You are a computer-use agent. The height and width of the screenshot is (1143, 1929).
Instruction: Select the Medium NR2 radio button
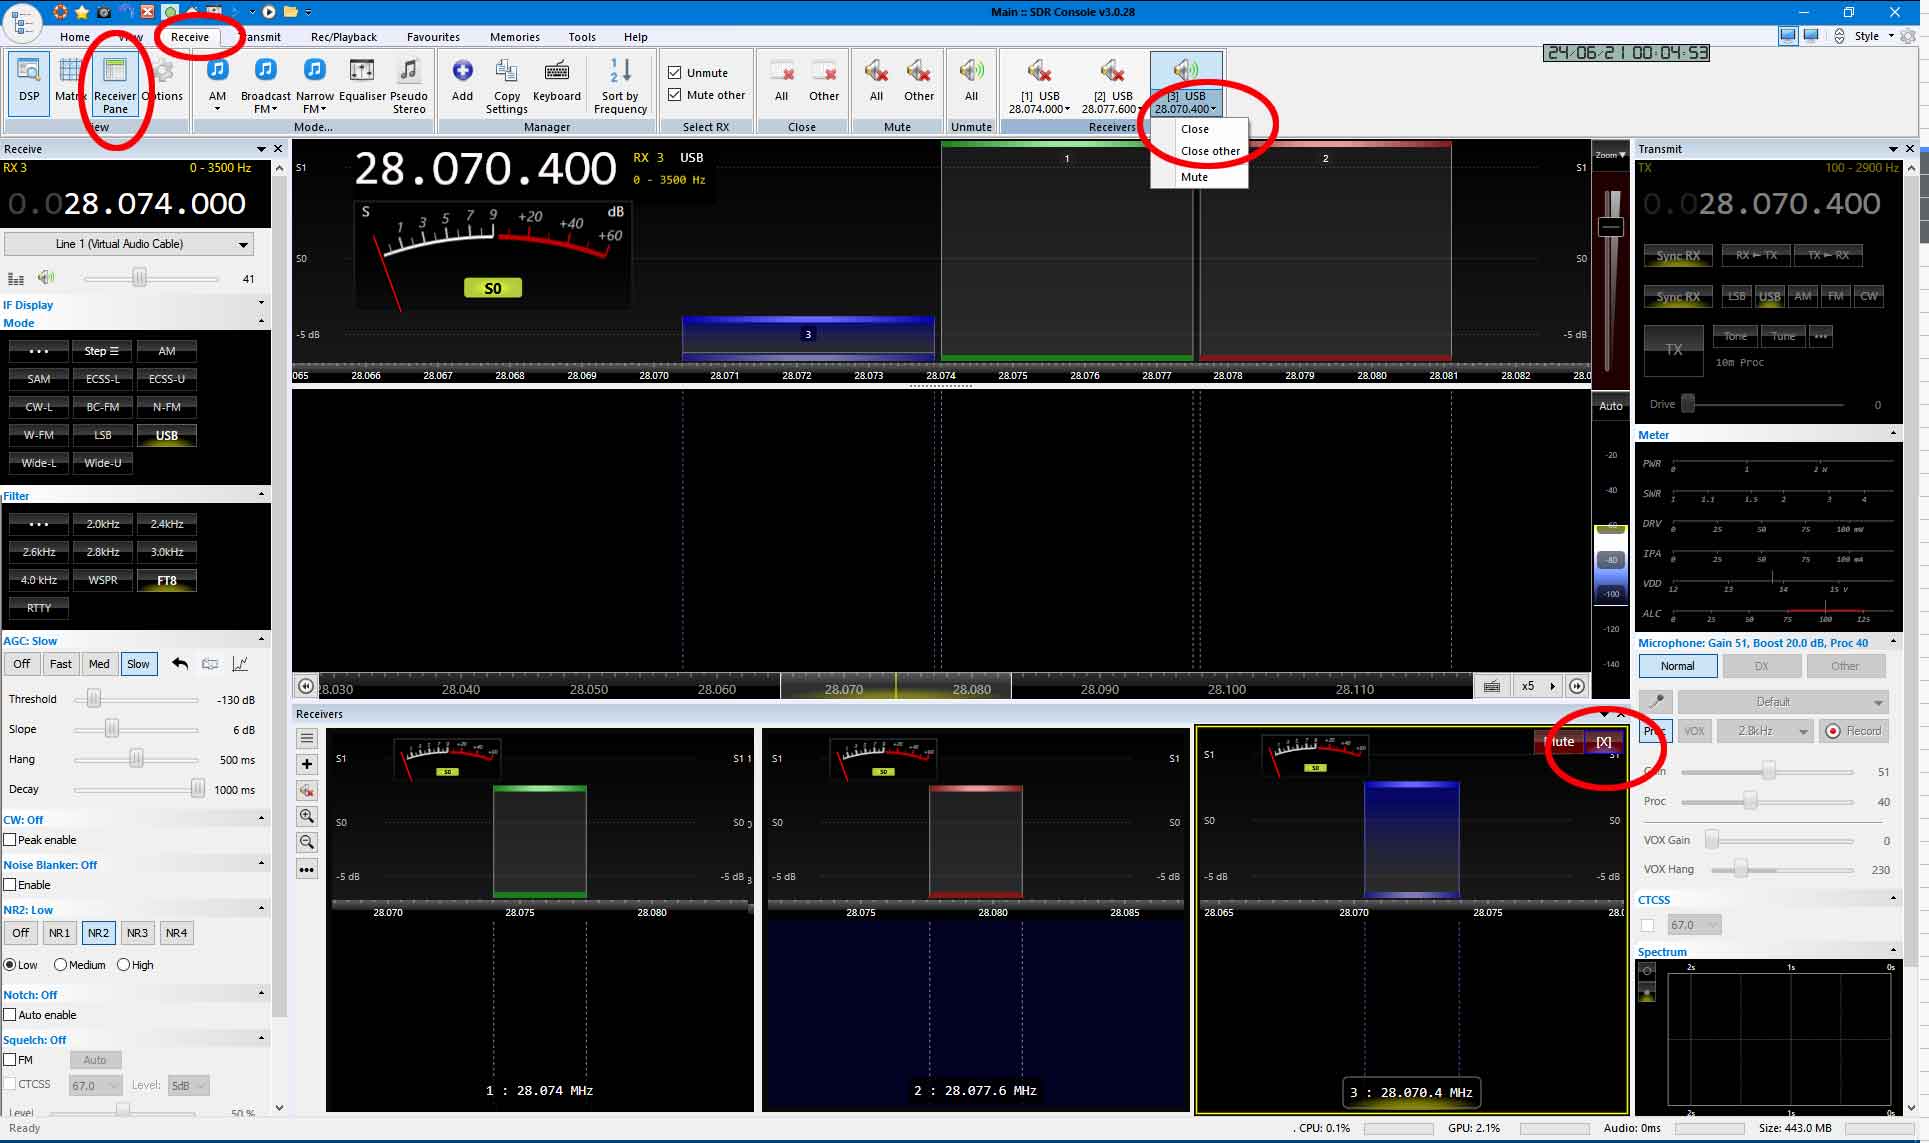(x=61, y=965)
